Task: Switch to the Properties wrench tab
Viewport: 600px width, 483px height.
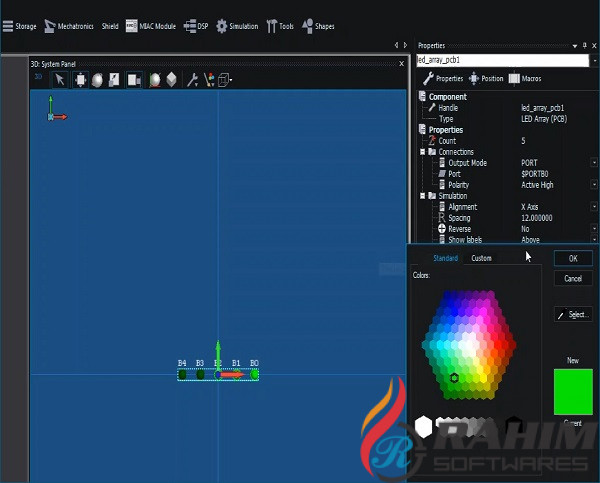Action: pos(443,78)
